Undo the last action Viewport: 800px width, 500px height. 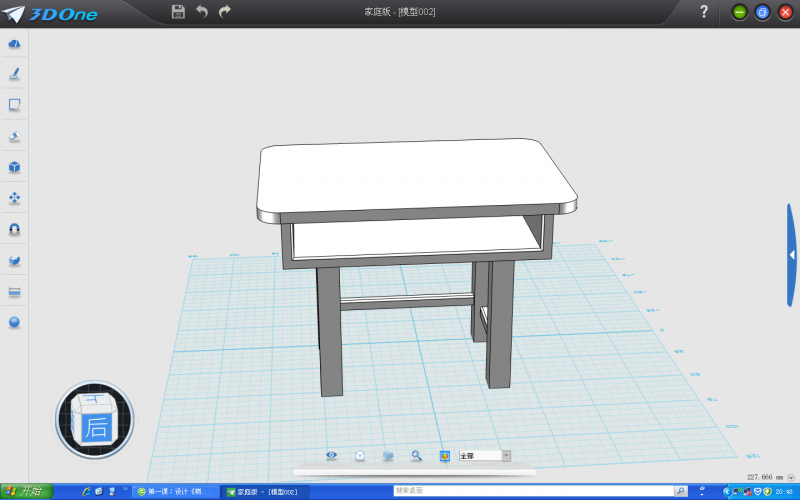pyautogui.click(x=202, y=11)
